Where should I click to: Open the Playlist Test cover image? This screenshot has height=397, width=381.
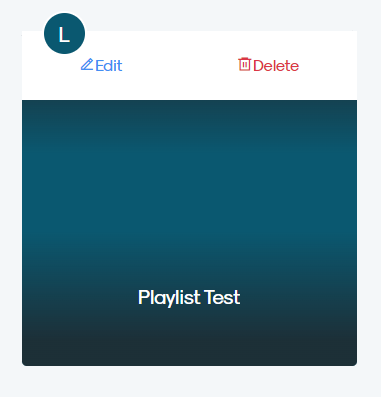[189, 233]
